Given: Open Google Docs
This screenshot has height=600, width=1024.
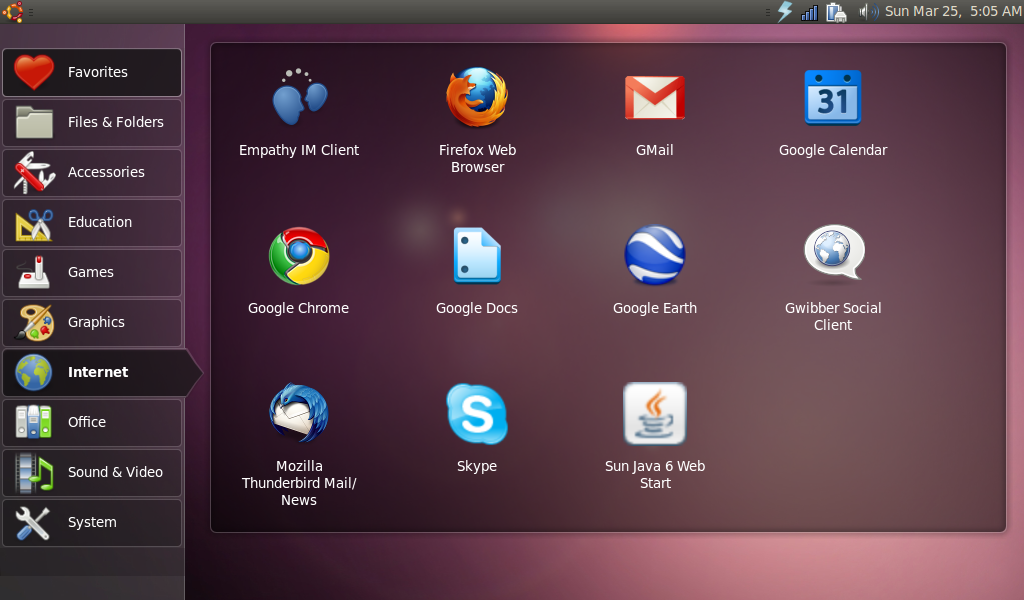Looking at the screenshot, I should pos(477,255).
